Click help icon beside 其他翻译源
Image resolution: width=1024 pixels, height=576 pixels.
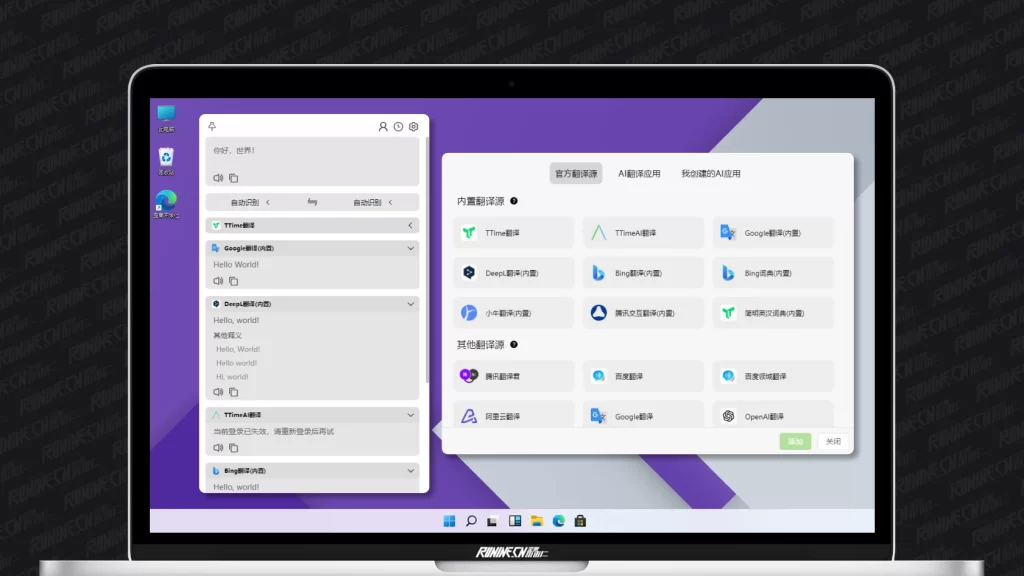514,345
